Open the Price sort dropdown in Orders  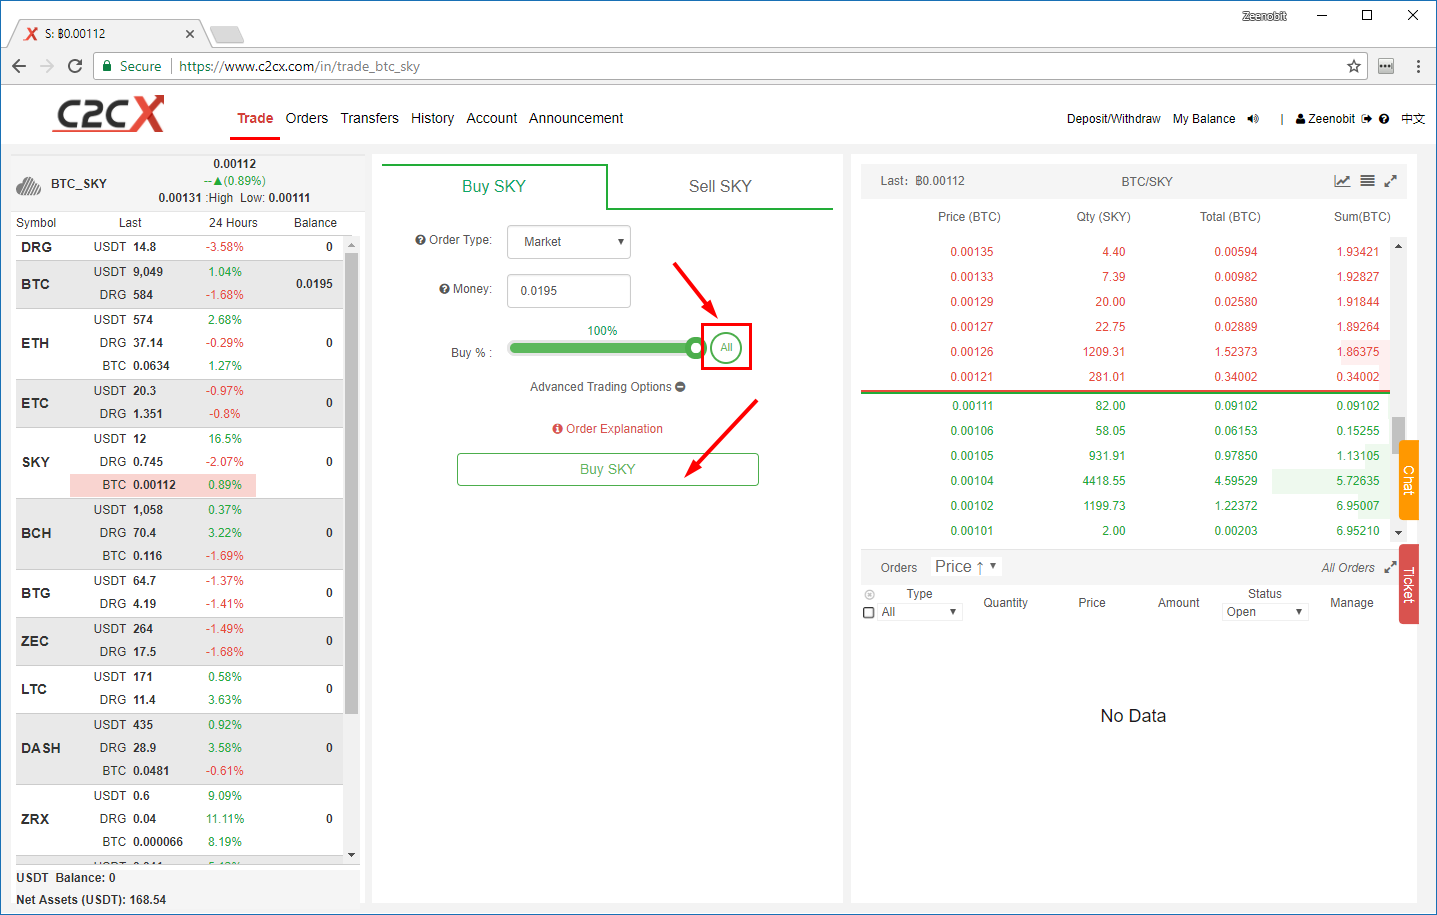[966, 566]
